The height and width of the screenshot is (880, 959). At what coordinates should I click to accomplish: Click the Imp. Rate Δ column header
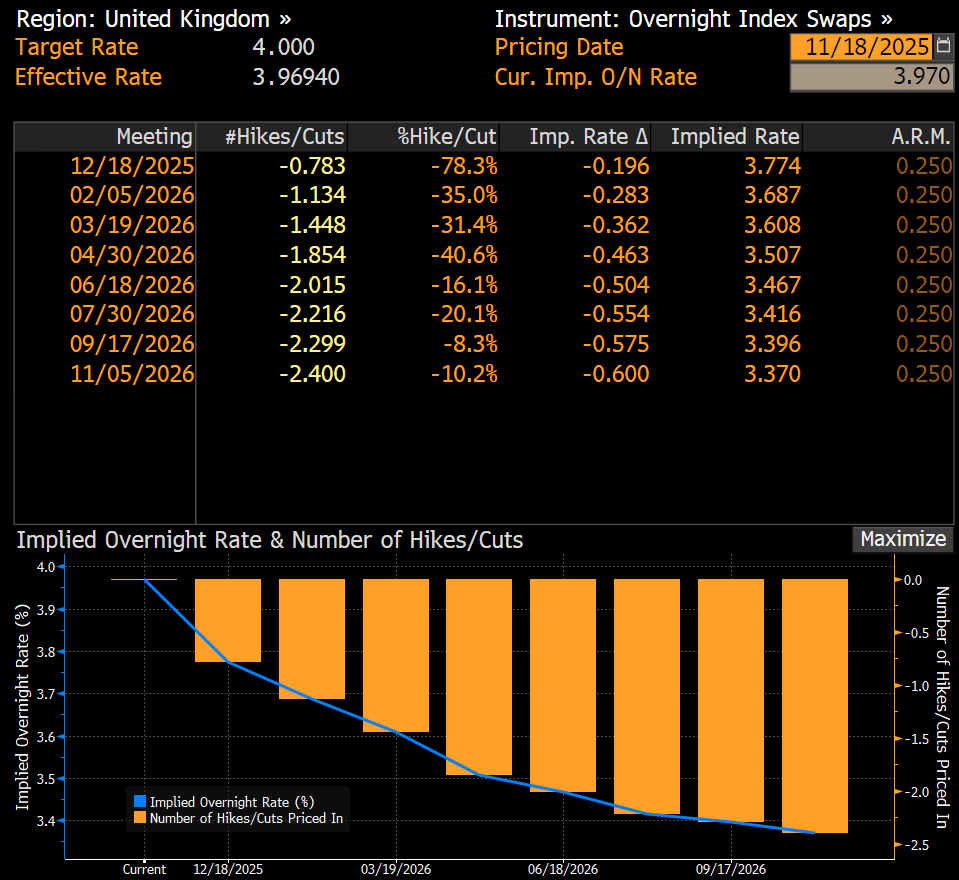589,137
